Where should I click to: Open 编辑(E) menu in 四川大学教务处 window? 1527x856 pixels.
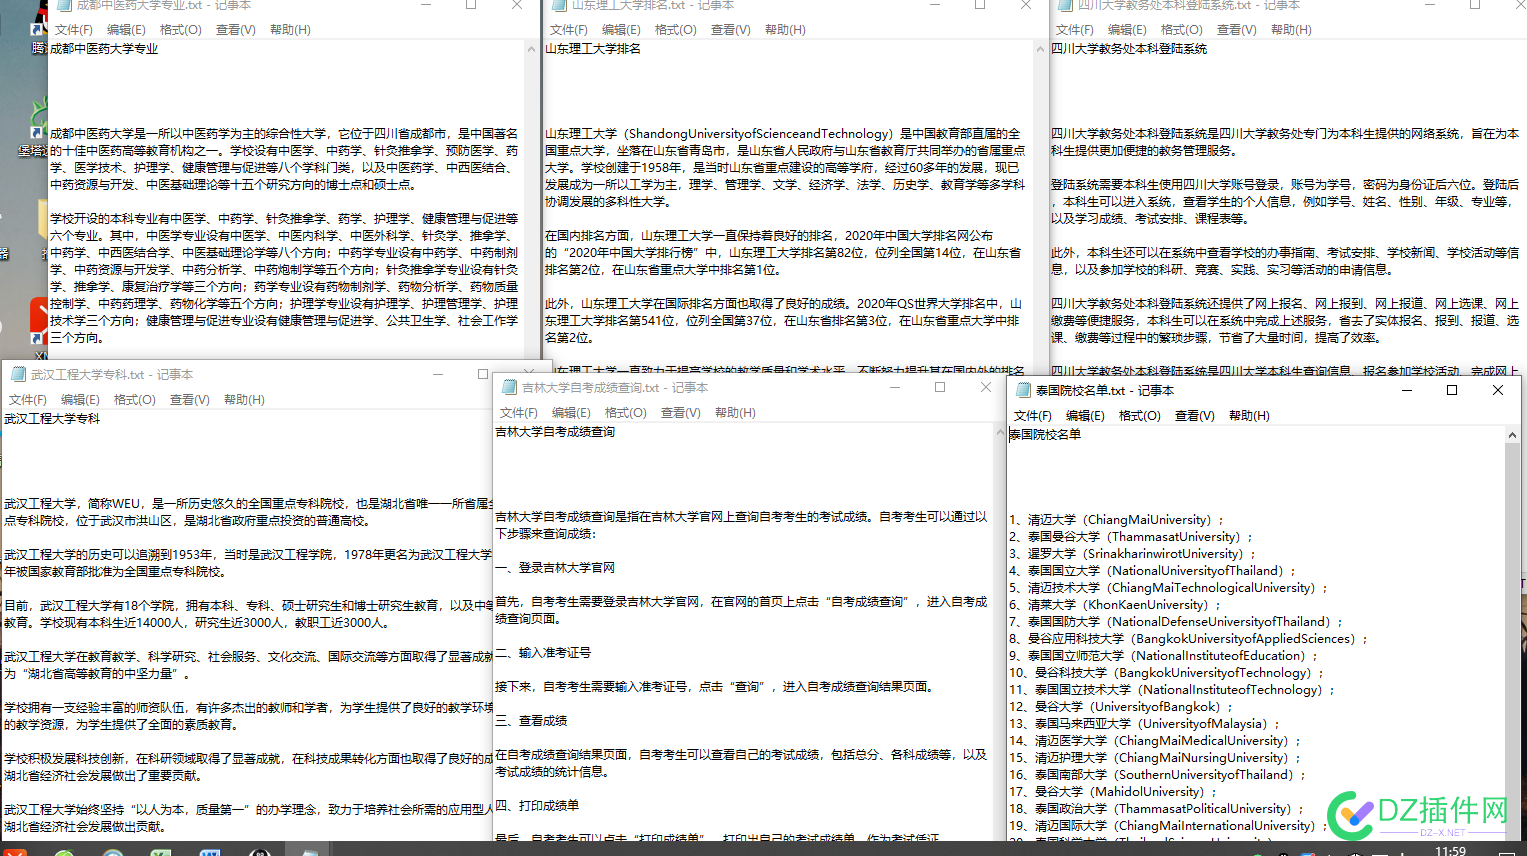point(1127,30)
